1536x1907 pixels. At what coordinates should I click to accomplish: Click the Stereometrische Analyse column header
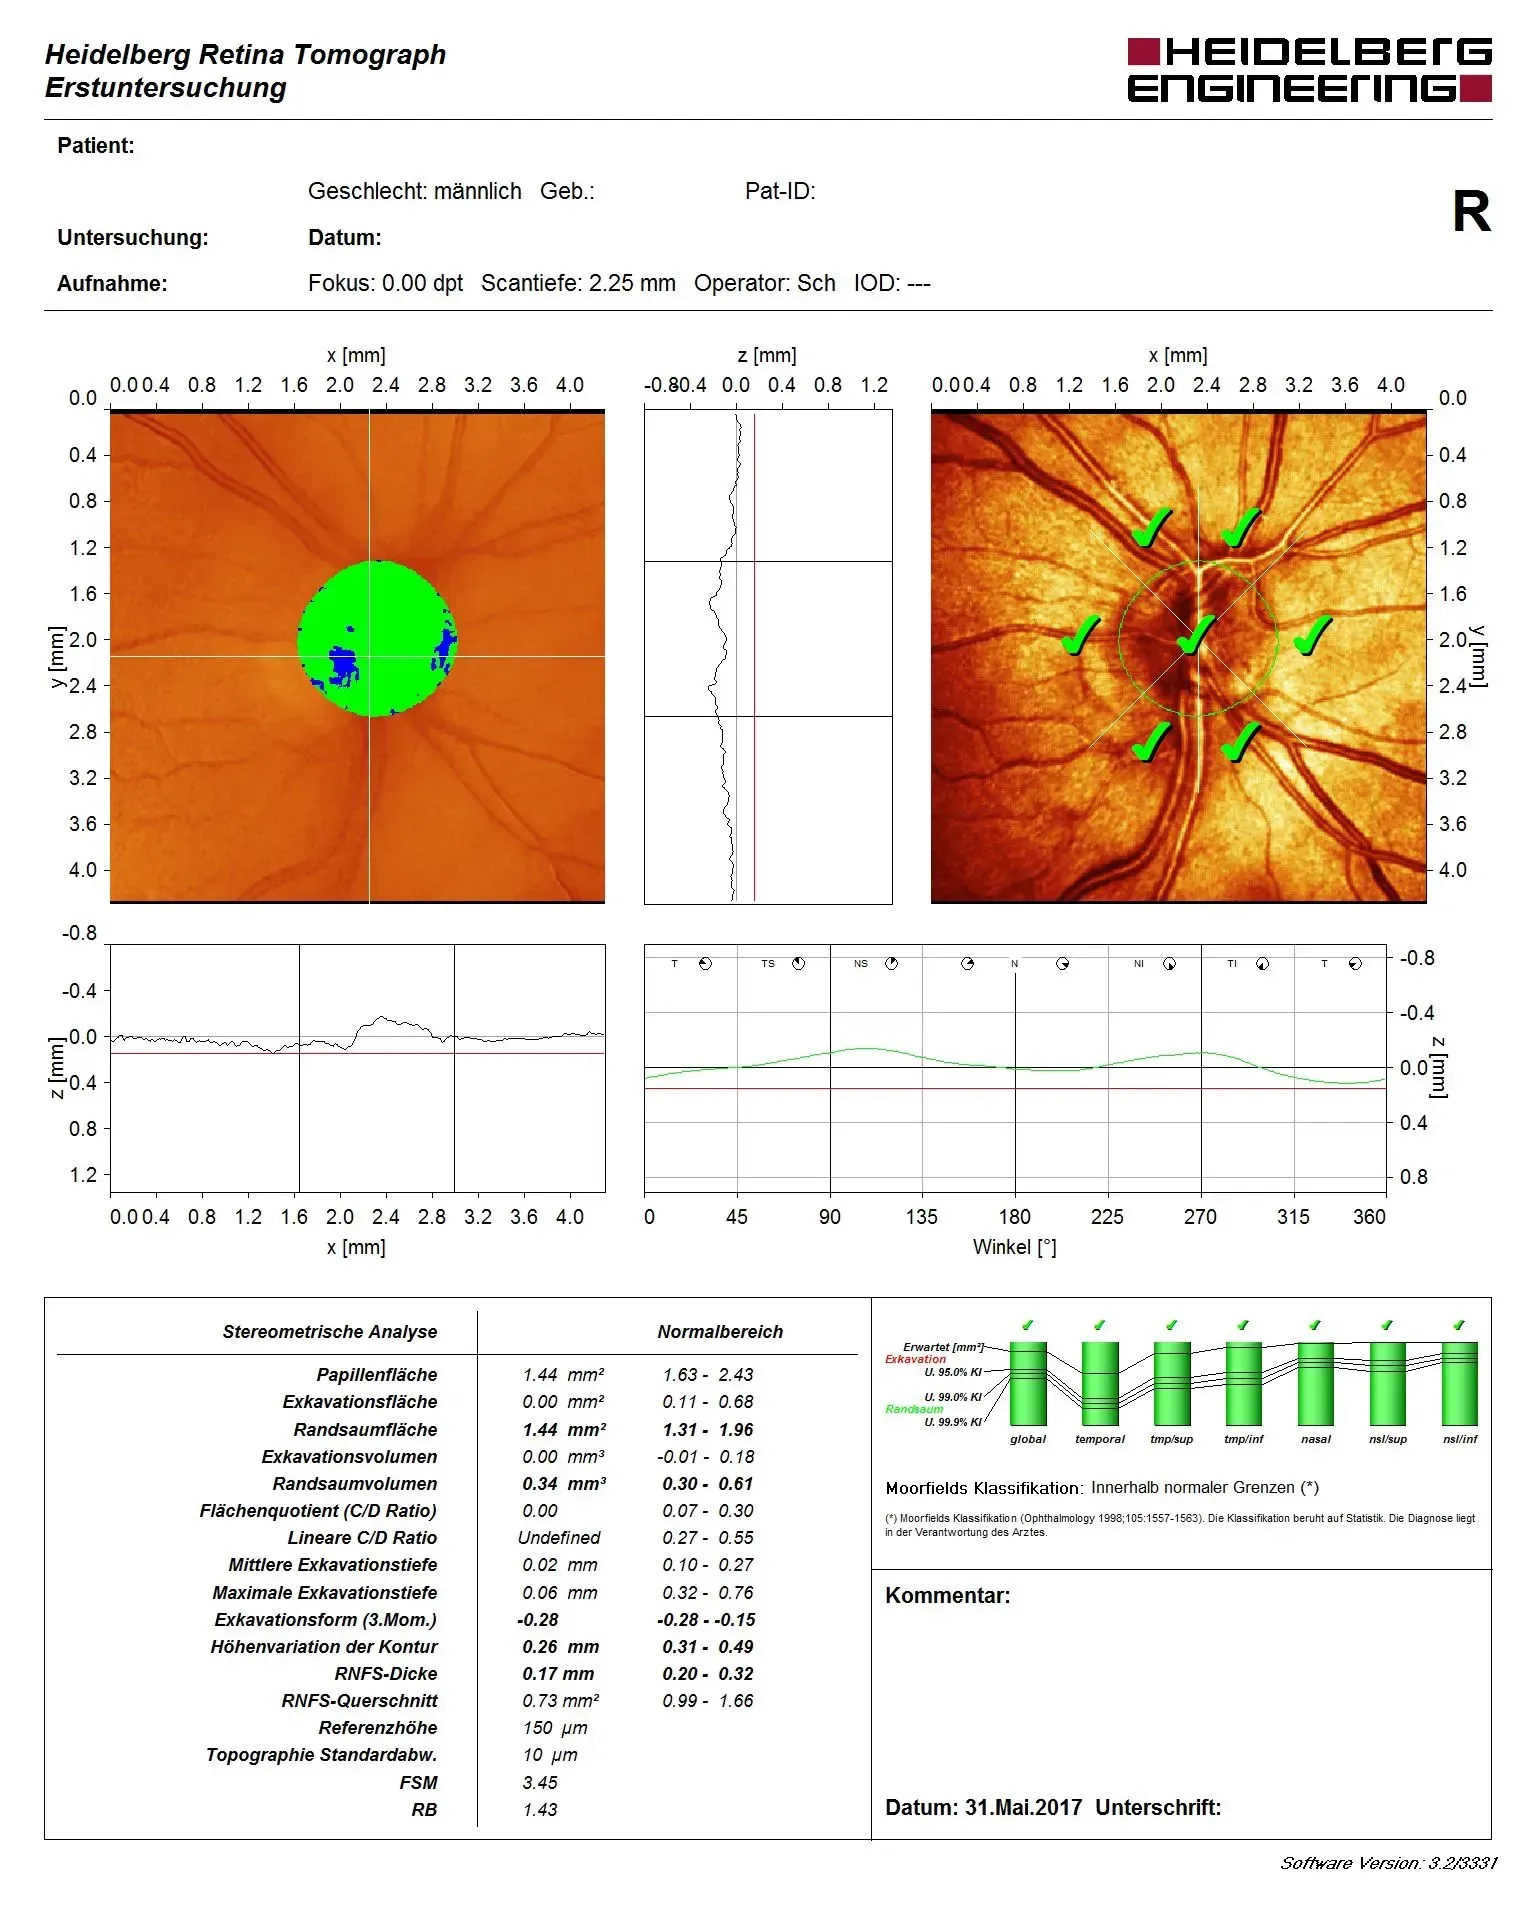[329, 1332]
